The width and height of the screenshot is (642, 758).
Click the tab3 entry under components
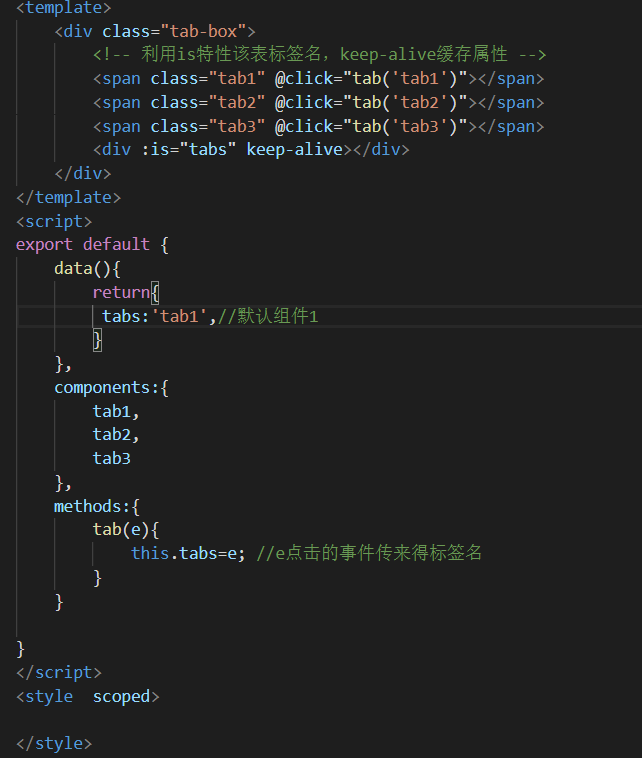click(x=112, y=458)
